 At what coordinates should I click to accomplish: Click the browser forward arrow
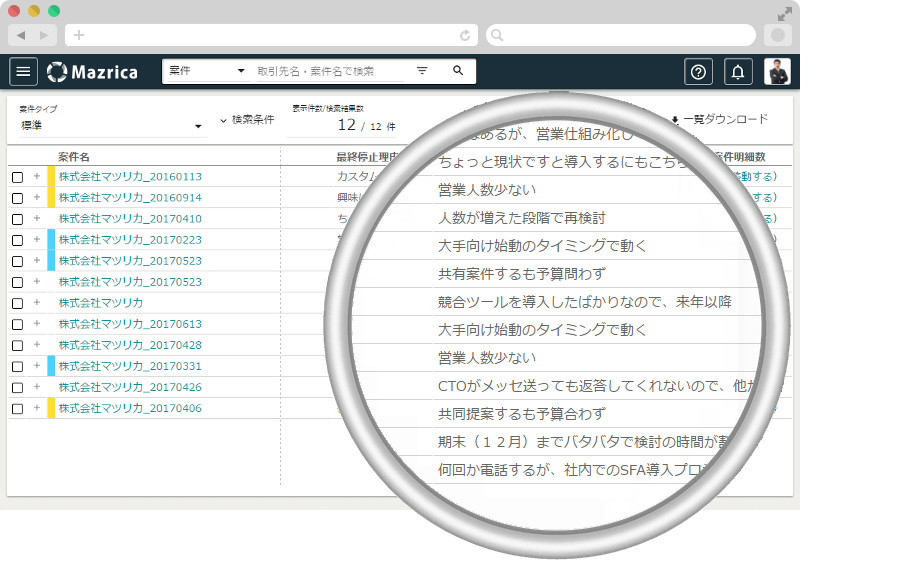[x=43, y=35]
